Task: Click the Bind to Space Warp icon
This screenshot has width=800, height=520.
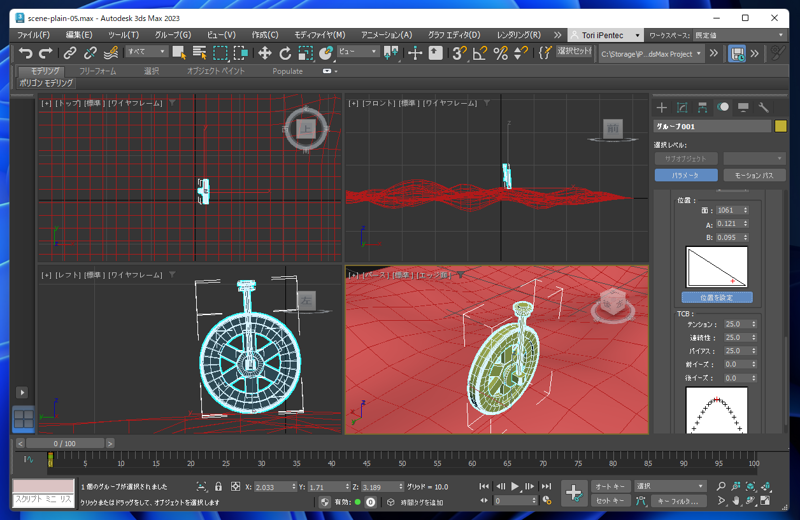Action: click(110, 53)
